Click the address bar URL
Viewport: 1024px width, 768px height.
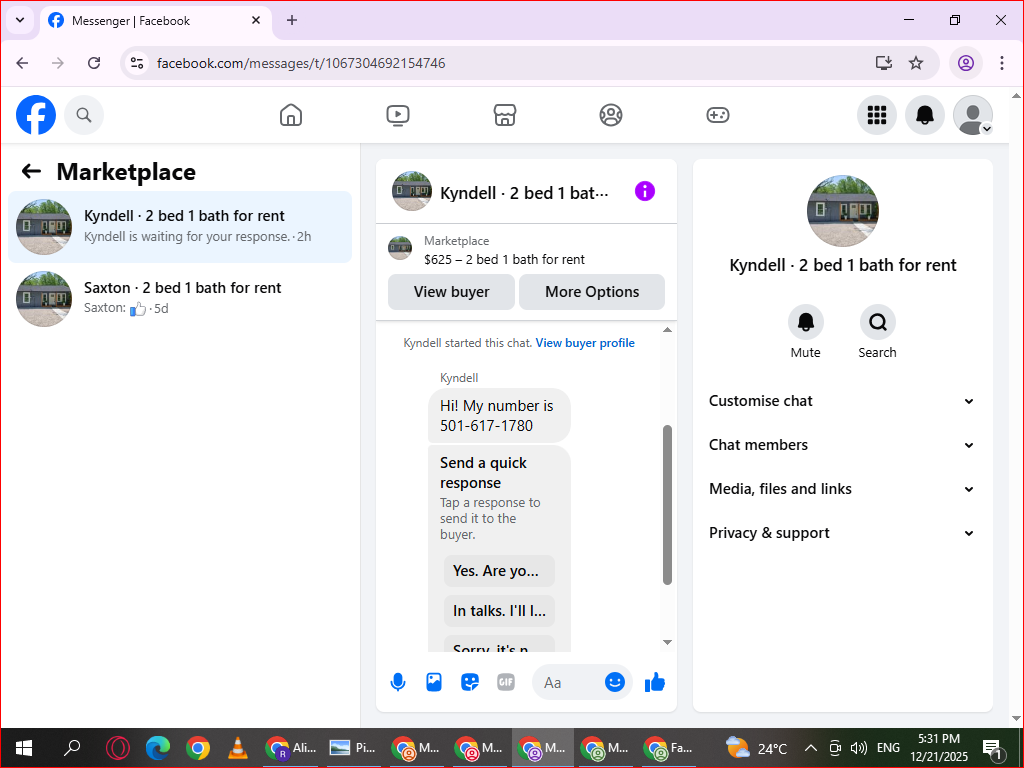(x=301, y=63)
